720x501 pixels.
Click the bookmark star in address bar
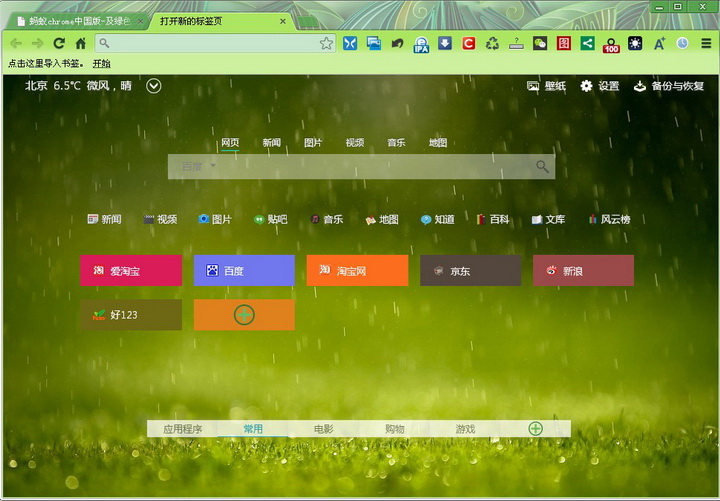point(326,44)
